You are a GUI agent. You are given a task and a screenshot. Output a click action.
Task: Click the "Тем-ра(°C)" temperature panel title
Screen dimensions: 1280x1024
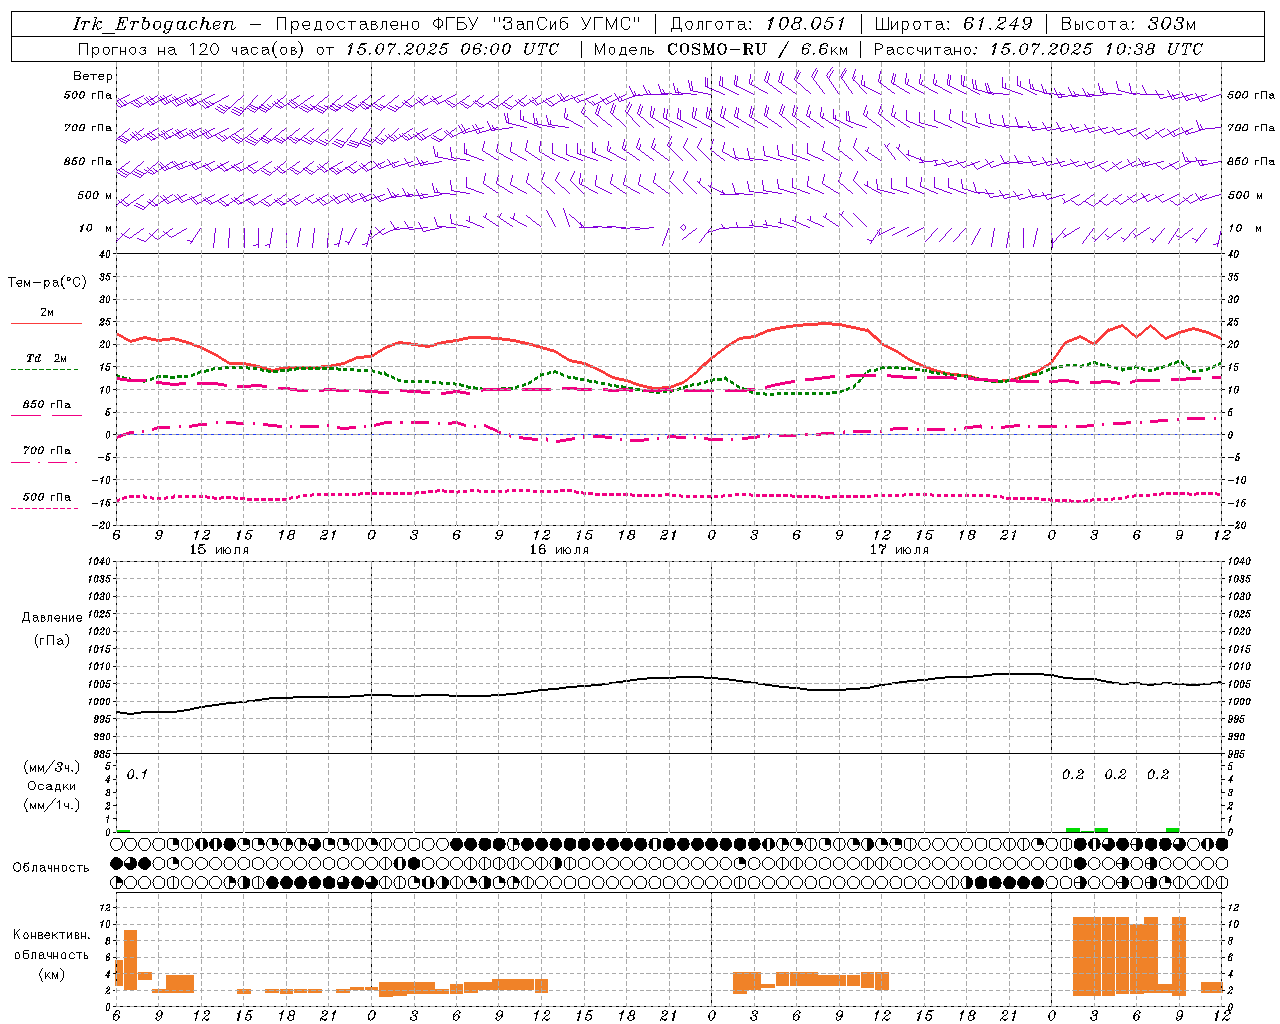coord(47,283)
